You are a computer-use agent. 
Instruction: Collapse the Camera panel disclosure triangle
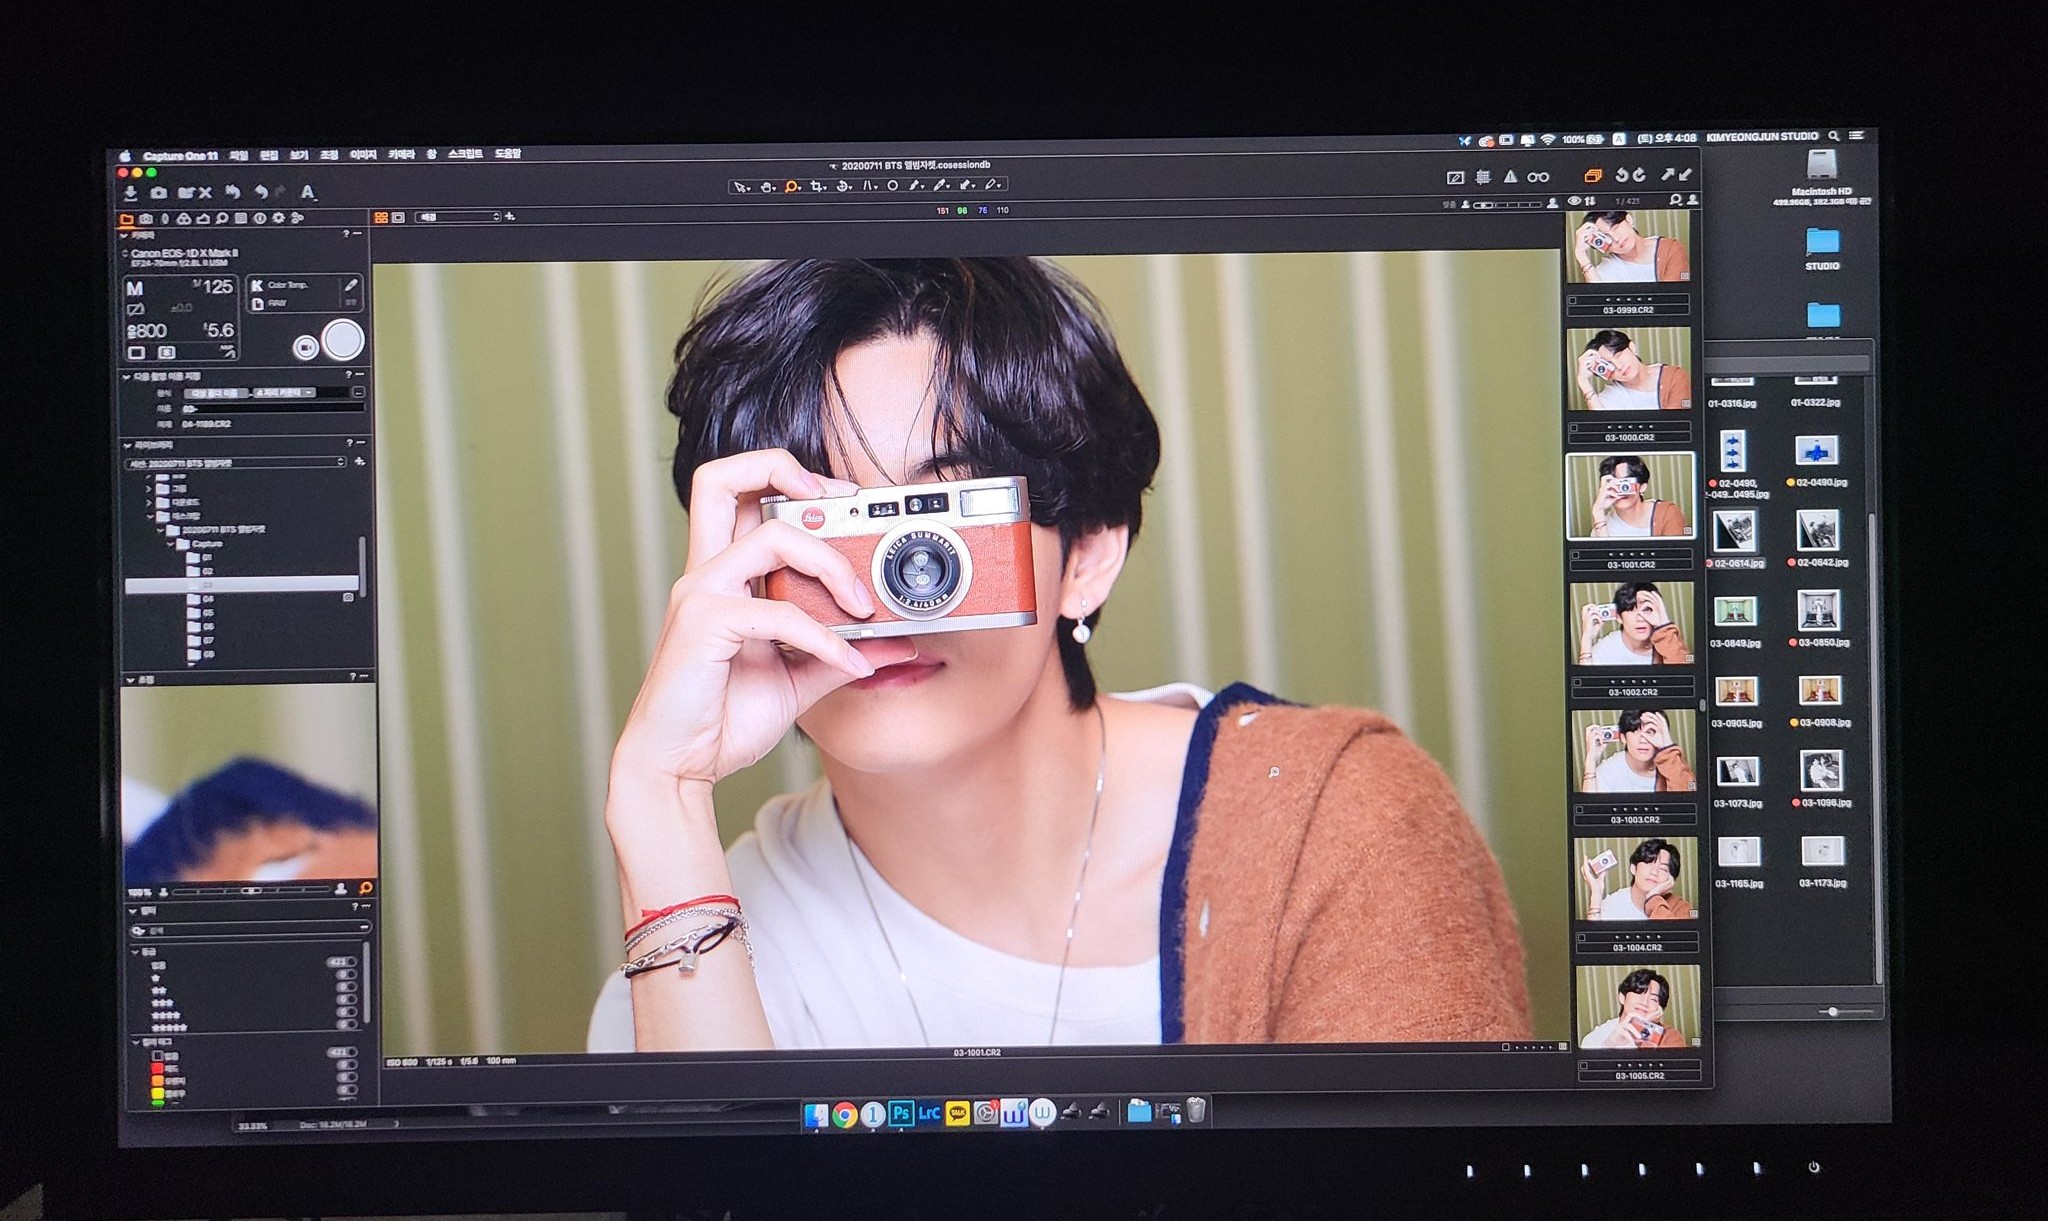pos(125,236)
